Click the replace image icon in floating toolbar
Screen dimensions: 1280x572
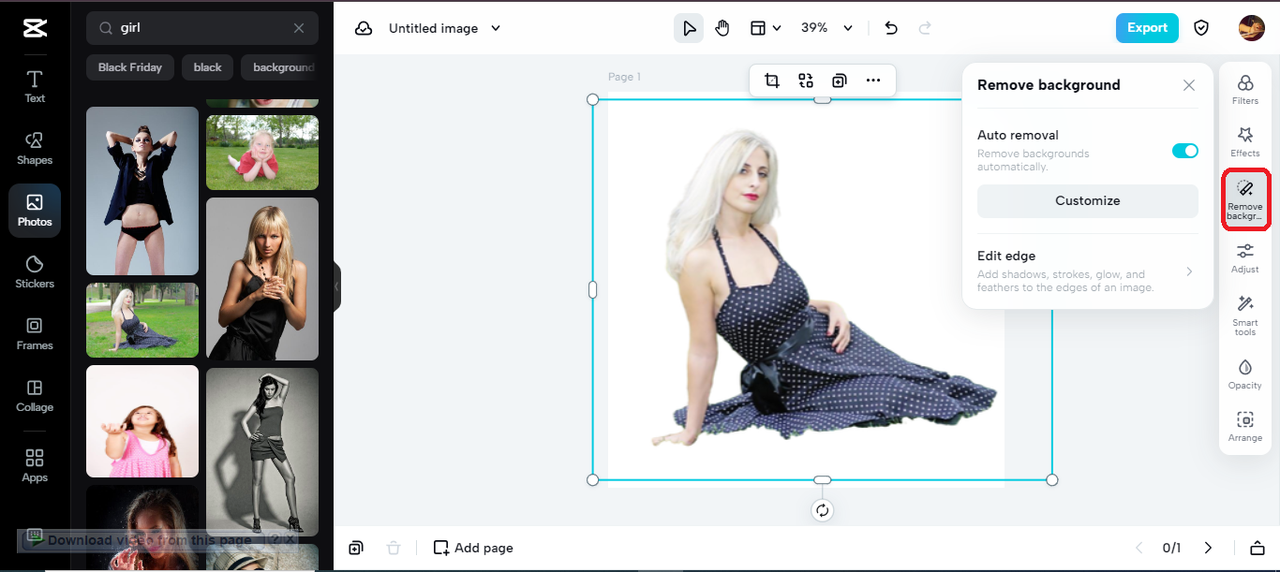pos(805,80)
